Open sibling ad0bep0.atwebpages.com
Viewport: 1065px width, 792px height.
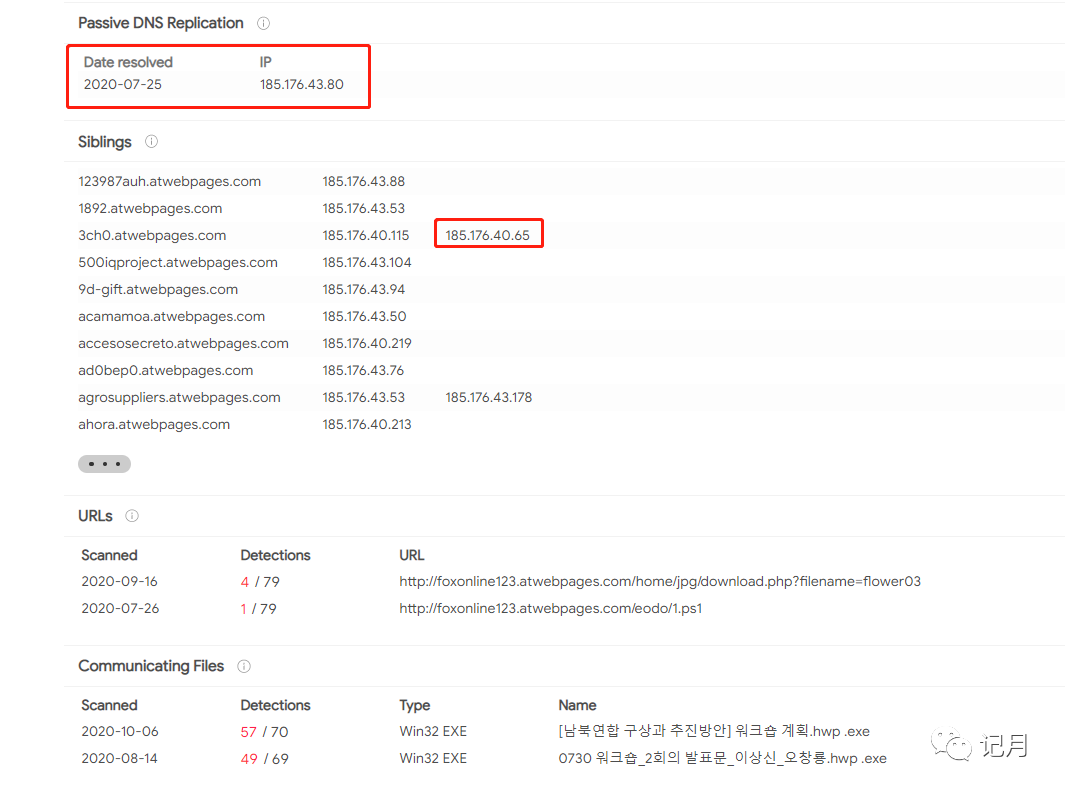pos(166,371)
